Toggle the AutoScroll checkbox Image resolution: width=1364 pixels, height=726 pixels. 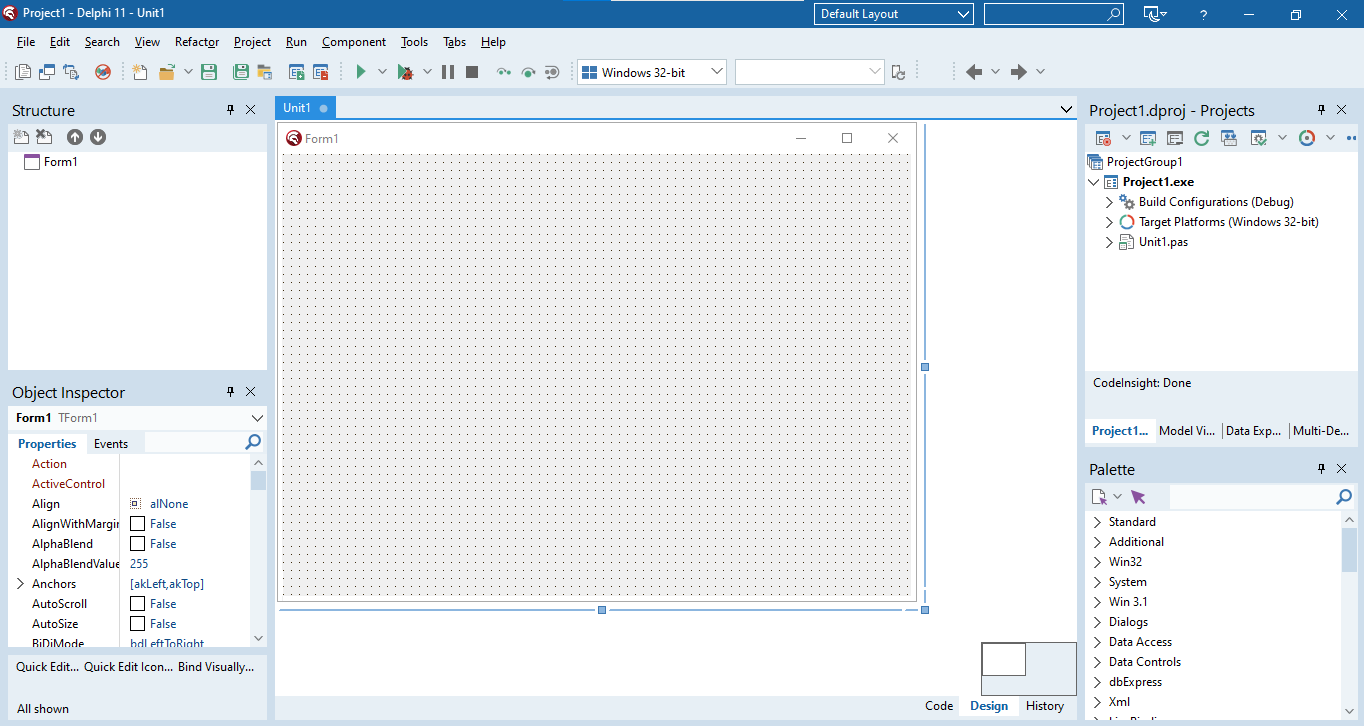pyautogui.click(x=137, y=604)
